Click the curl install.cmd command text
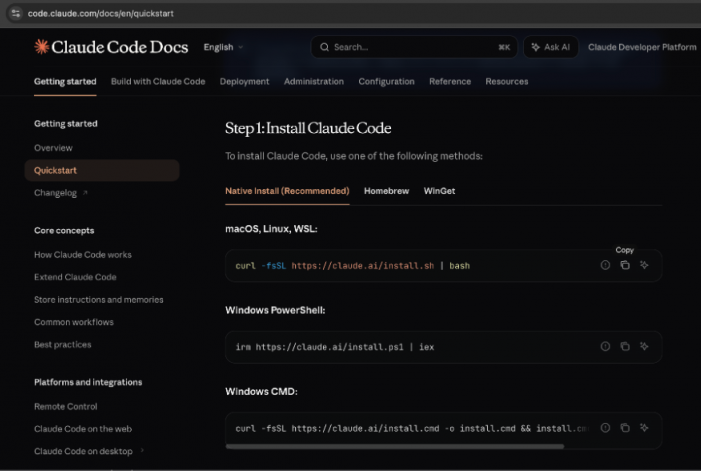 coord(411,428)
